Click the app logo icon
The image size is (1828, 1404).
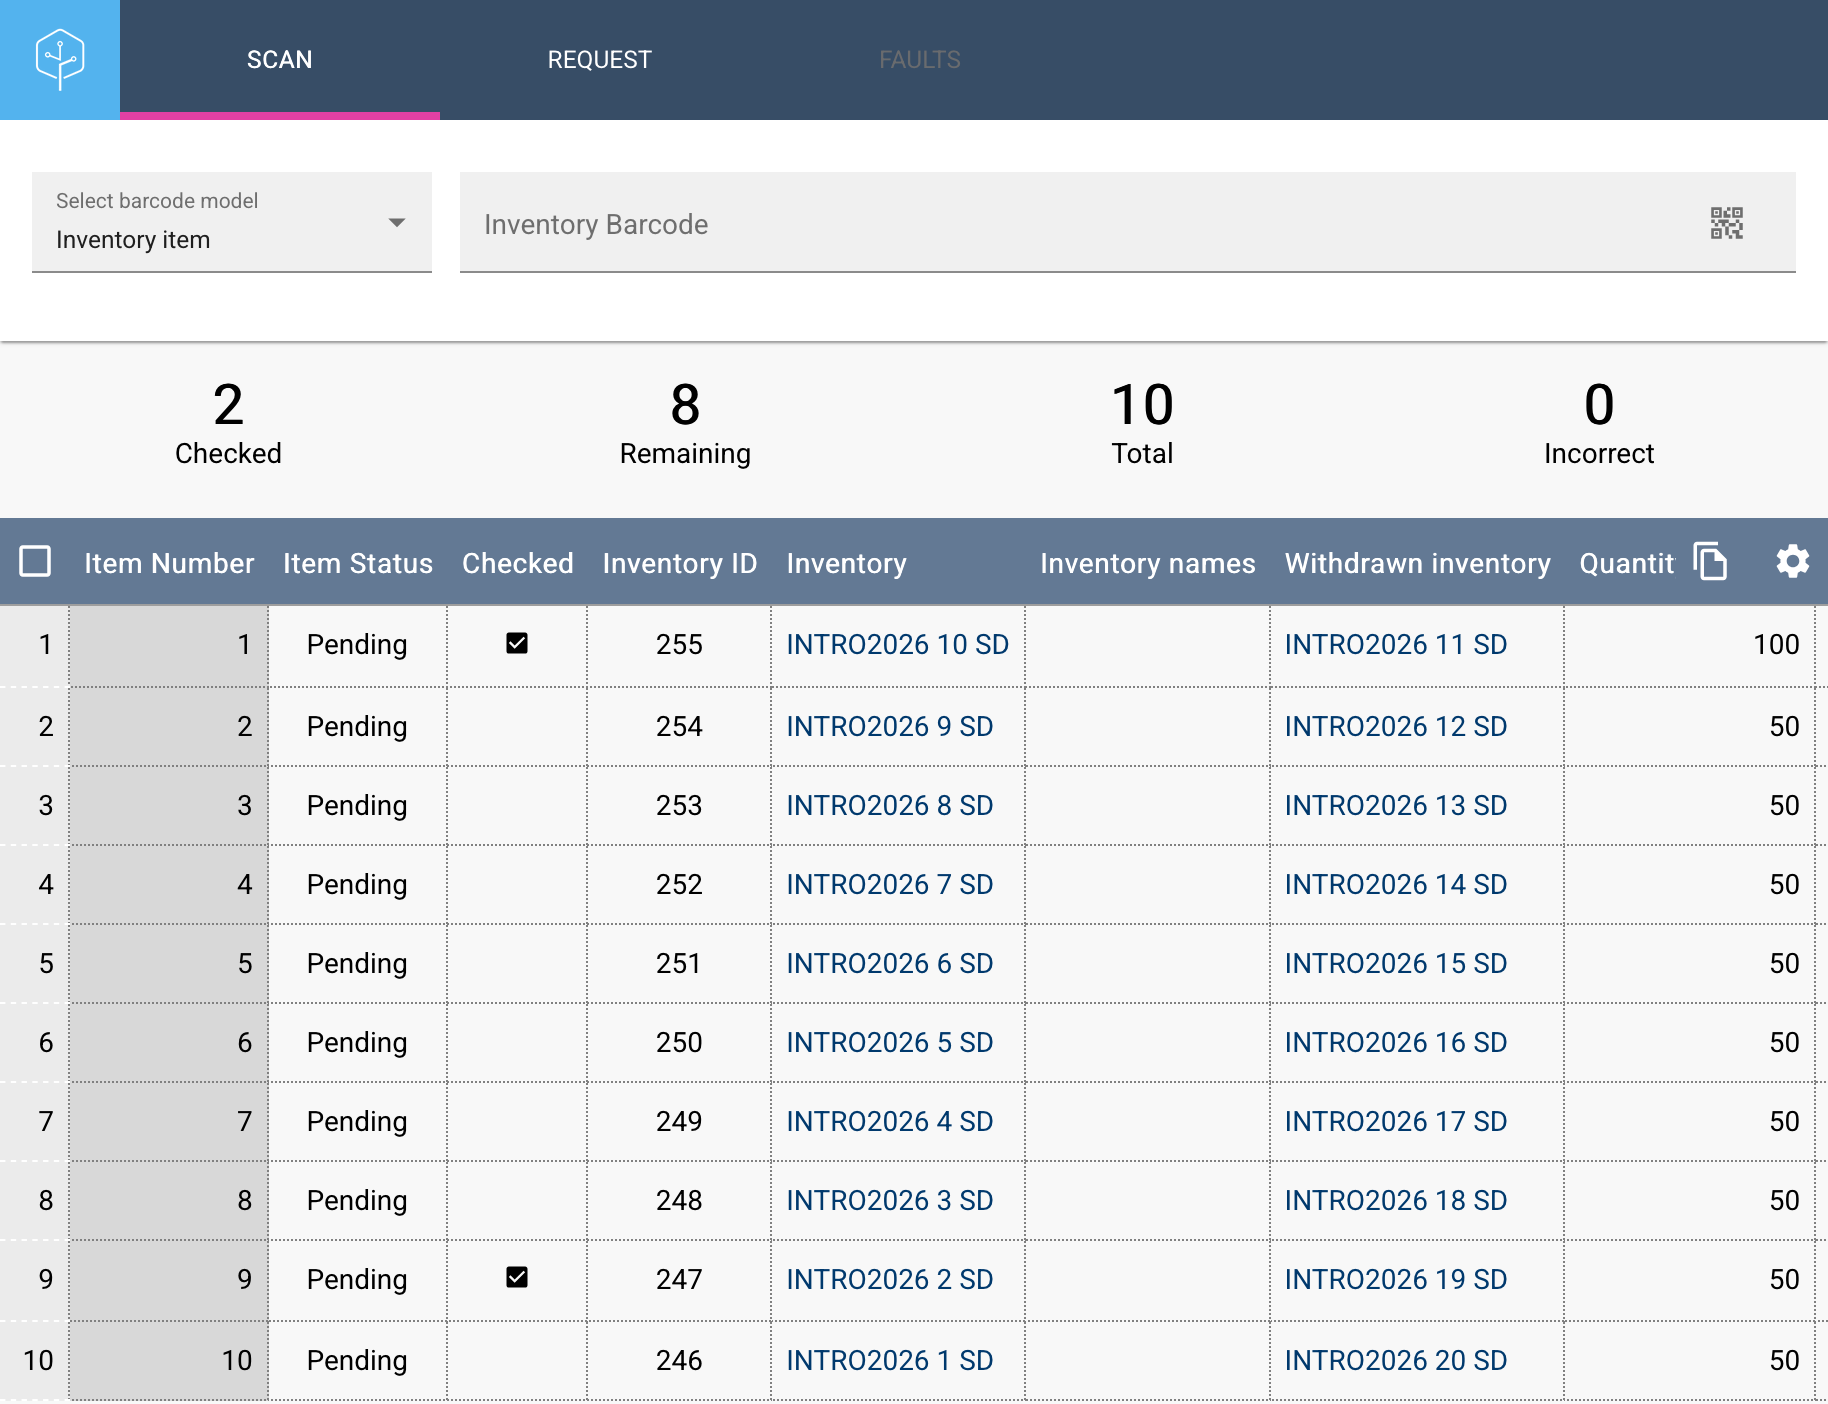tap(60, 60)
